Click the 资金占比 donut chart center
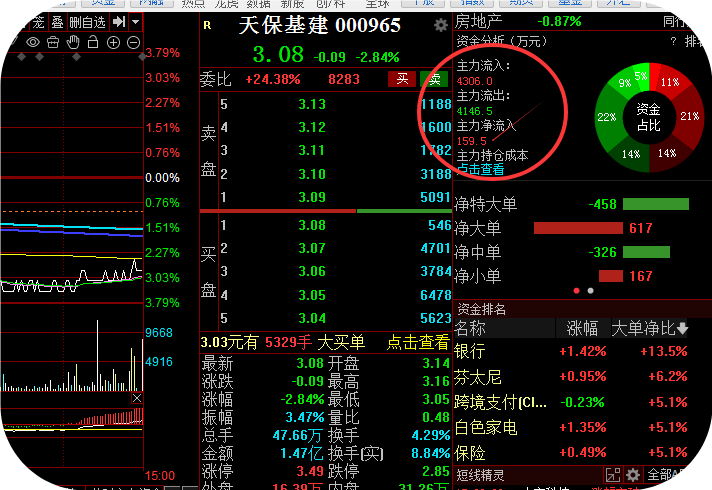The width and height of the screenshot is (712, 490). [648, 117]
